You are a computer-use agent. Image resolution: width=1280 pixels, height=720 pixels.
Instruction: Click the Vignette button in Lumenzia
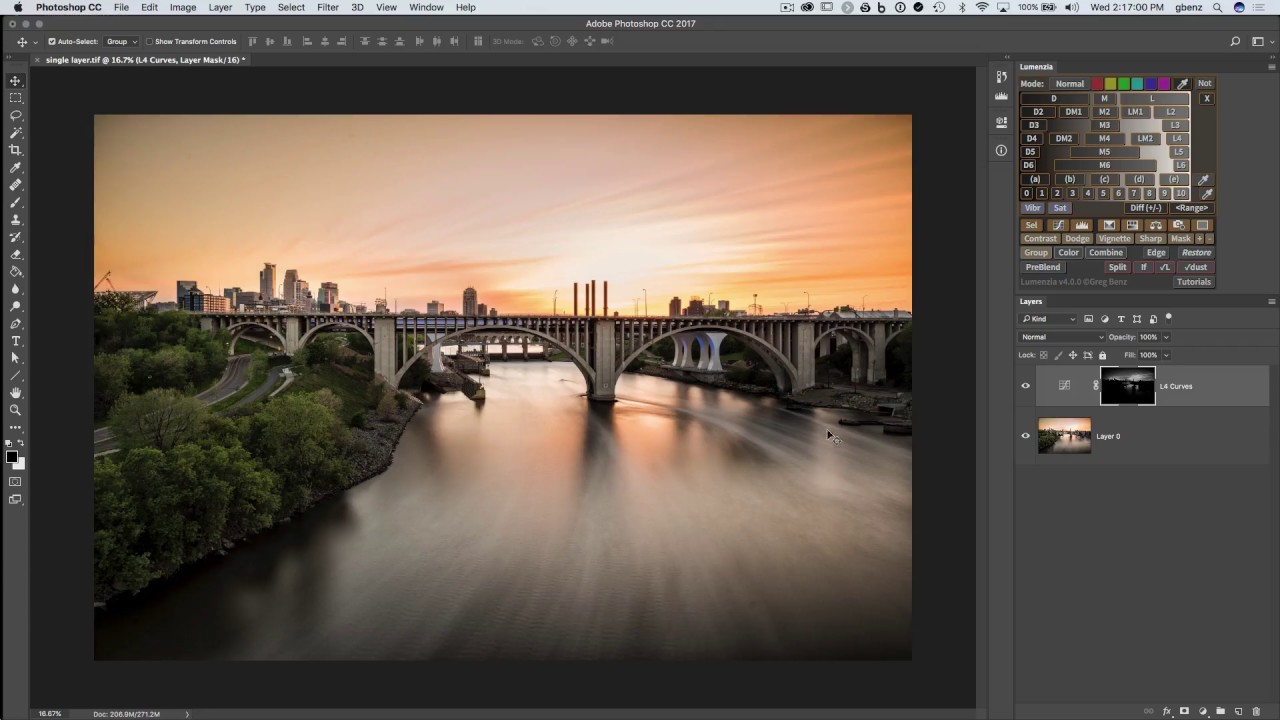(1114, 239)
